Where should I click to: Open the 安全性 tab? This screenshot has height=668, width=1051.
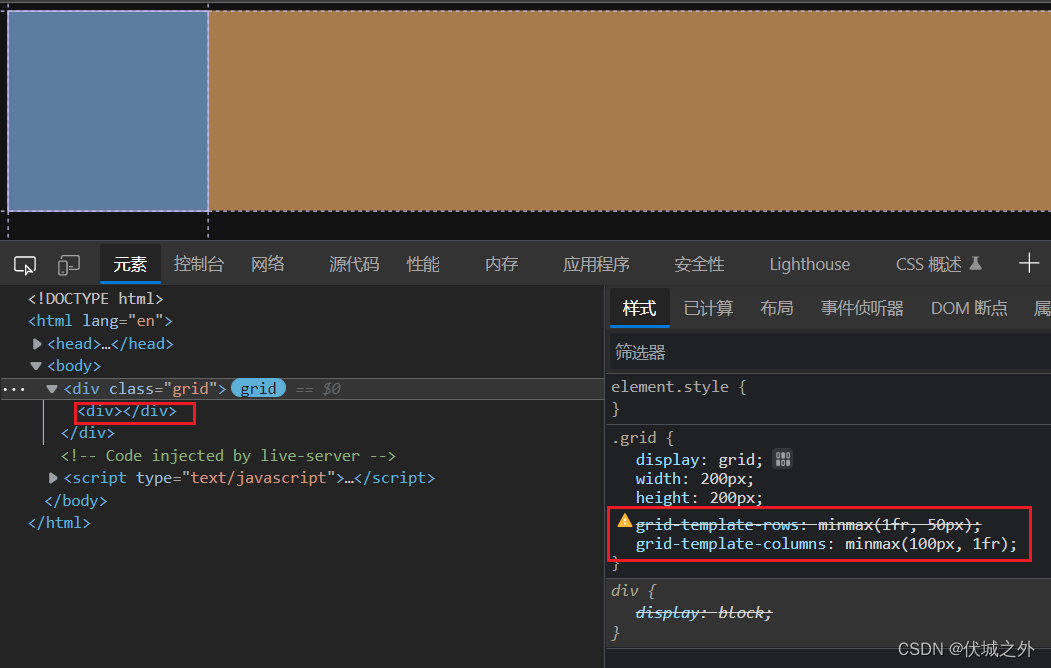(x=699, y=264)
